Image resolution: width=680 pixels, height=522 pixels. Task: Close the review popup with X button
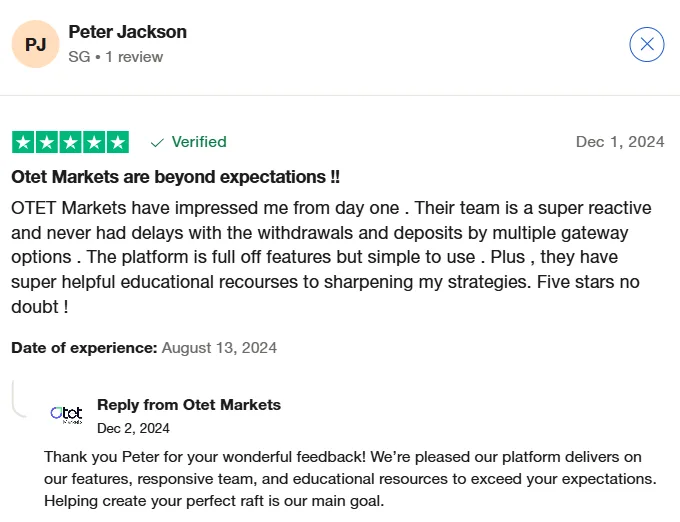pos(647,44)
